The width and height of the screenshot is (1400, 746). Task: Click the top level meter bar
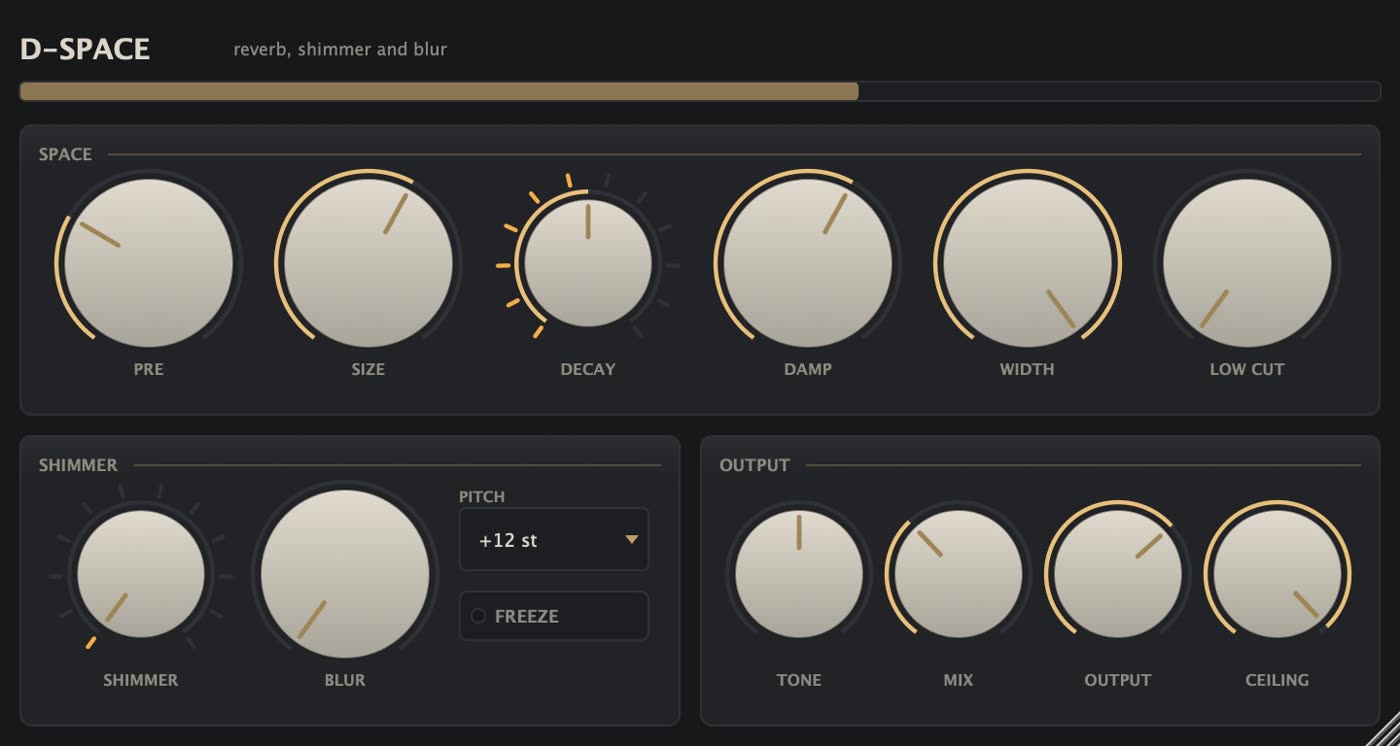700,91
